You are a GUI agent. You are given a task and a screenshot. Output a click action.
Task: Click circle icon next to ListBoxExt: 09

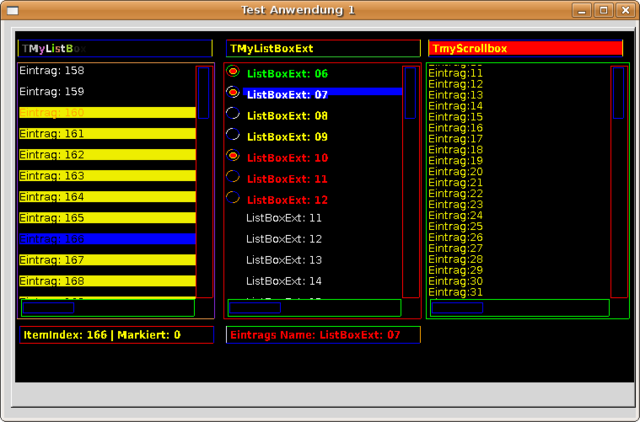click(x=233, y=135)
